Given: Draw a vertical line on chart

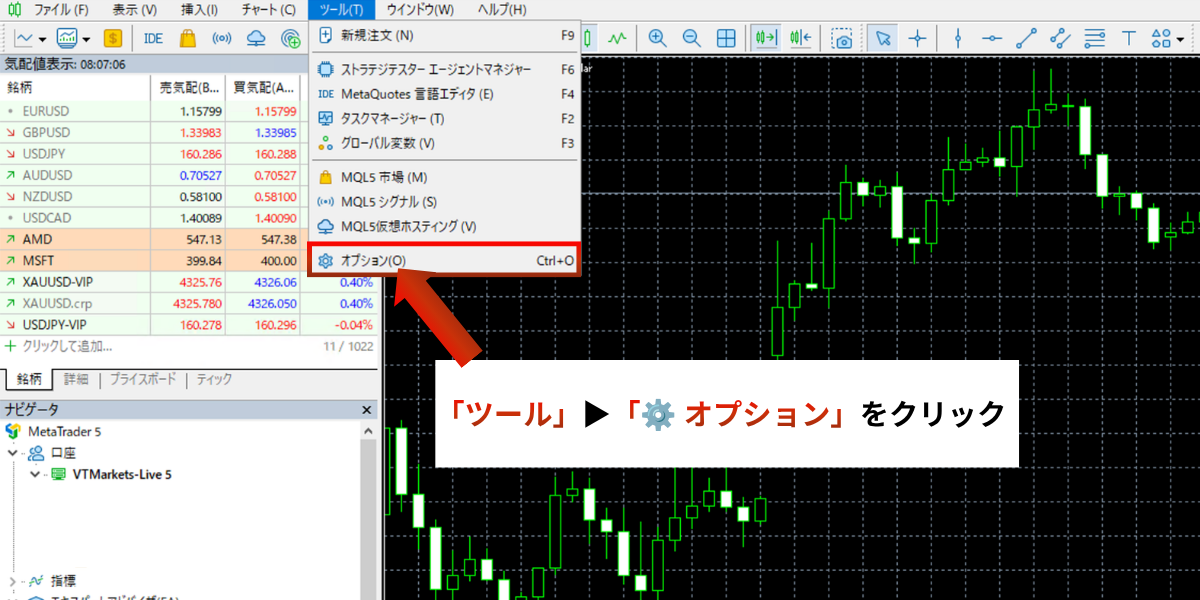Looking at the screenshot, I should coord(958,39).
